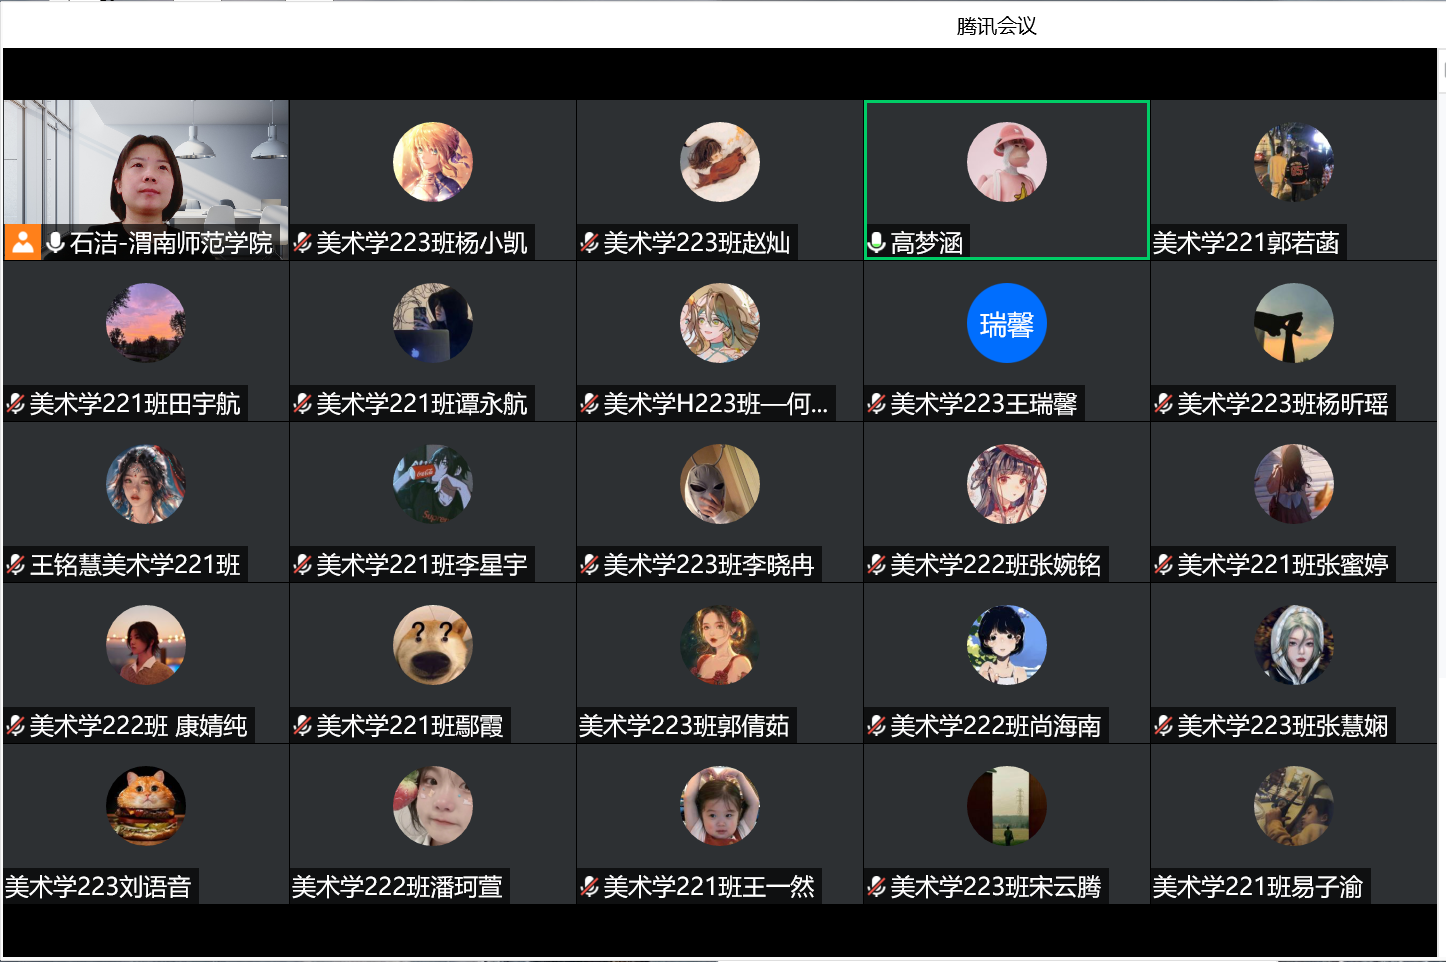This screenshot has height=962, width=1446.
Task: Select the pink hat avatar of 高梦涵
Action: point(1006,162)
